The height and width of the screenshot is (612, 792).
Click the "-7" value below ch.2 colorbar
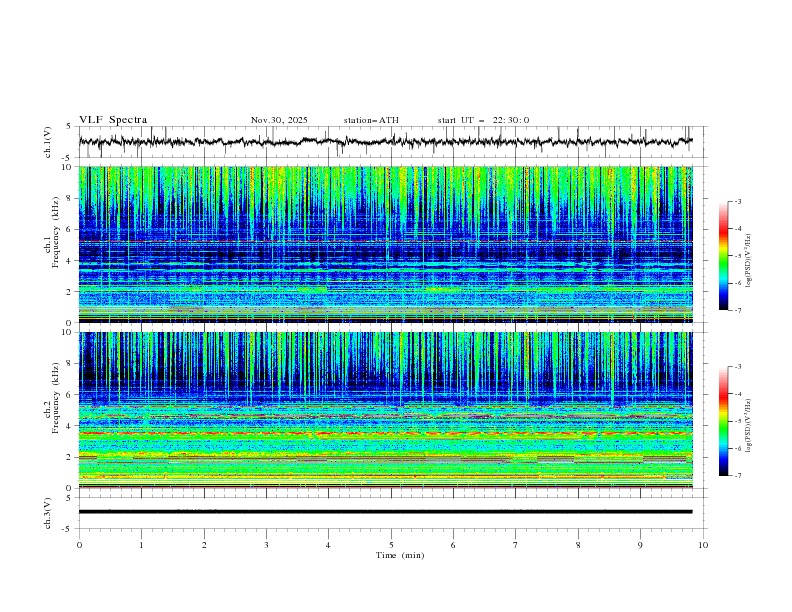click(x=737, y=476)
